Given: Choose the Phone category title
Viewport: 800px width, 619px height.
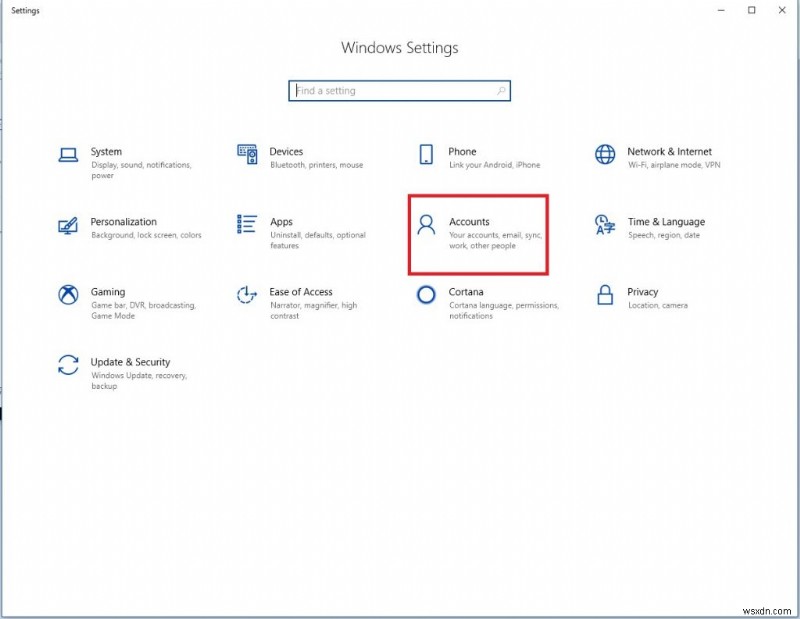Looking at the screenshot, I should click(462, 152).
